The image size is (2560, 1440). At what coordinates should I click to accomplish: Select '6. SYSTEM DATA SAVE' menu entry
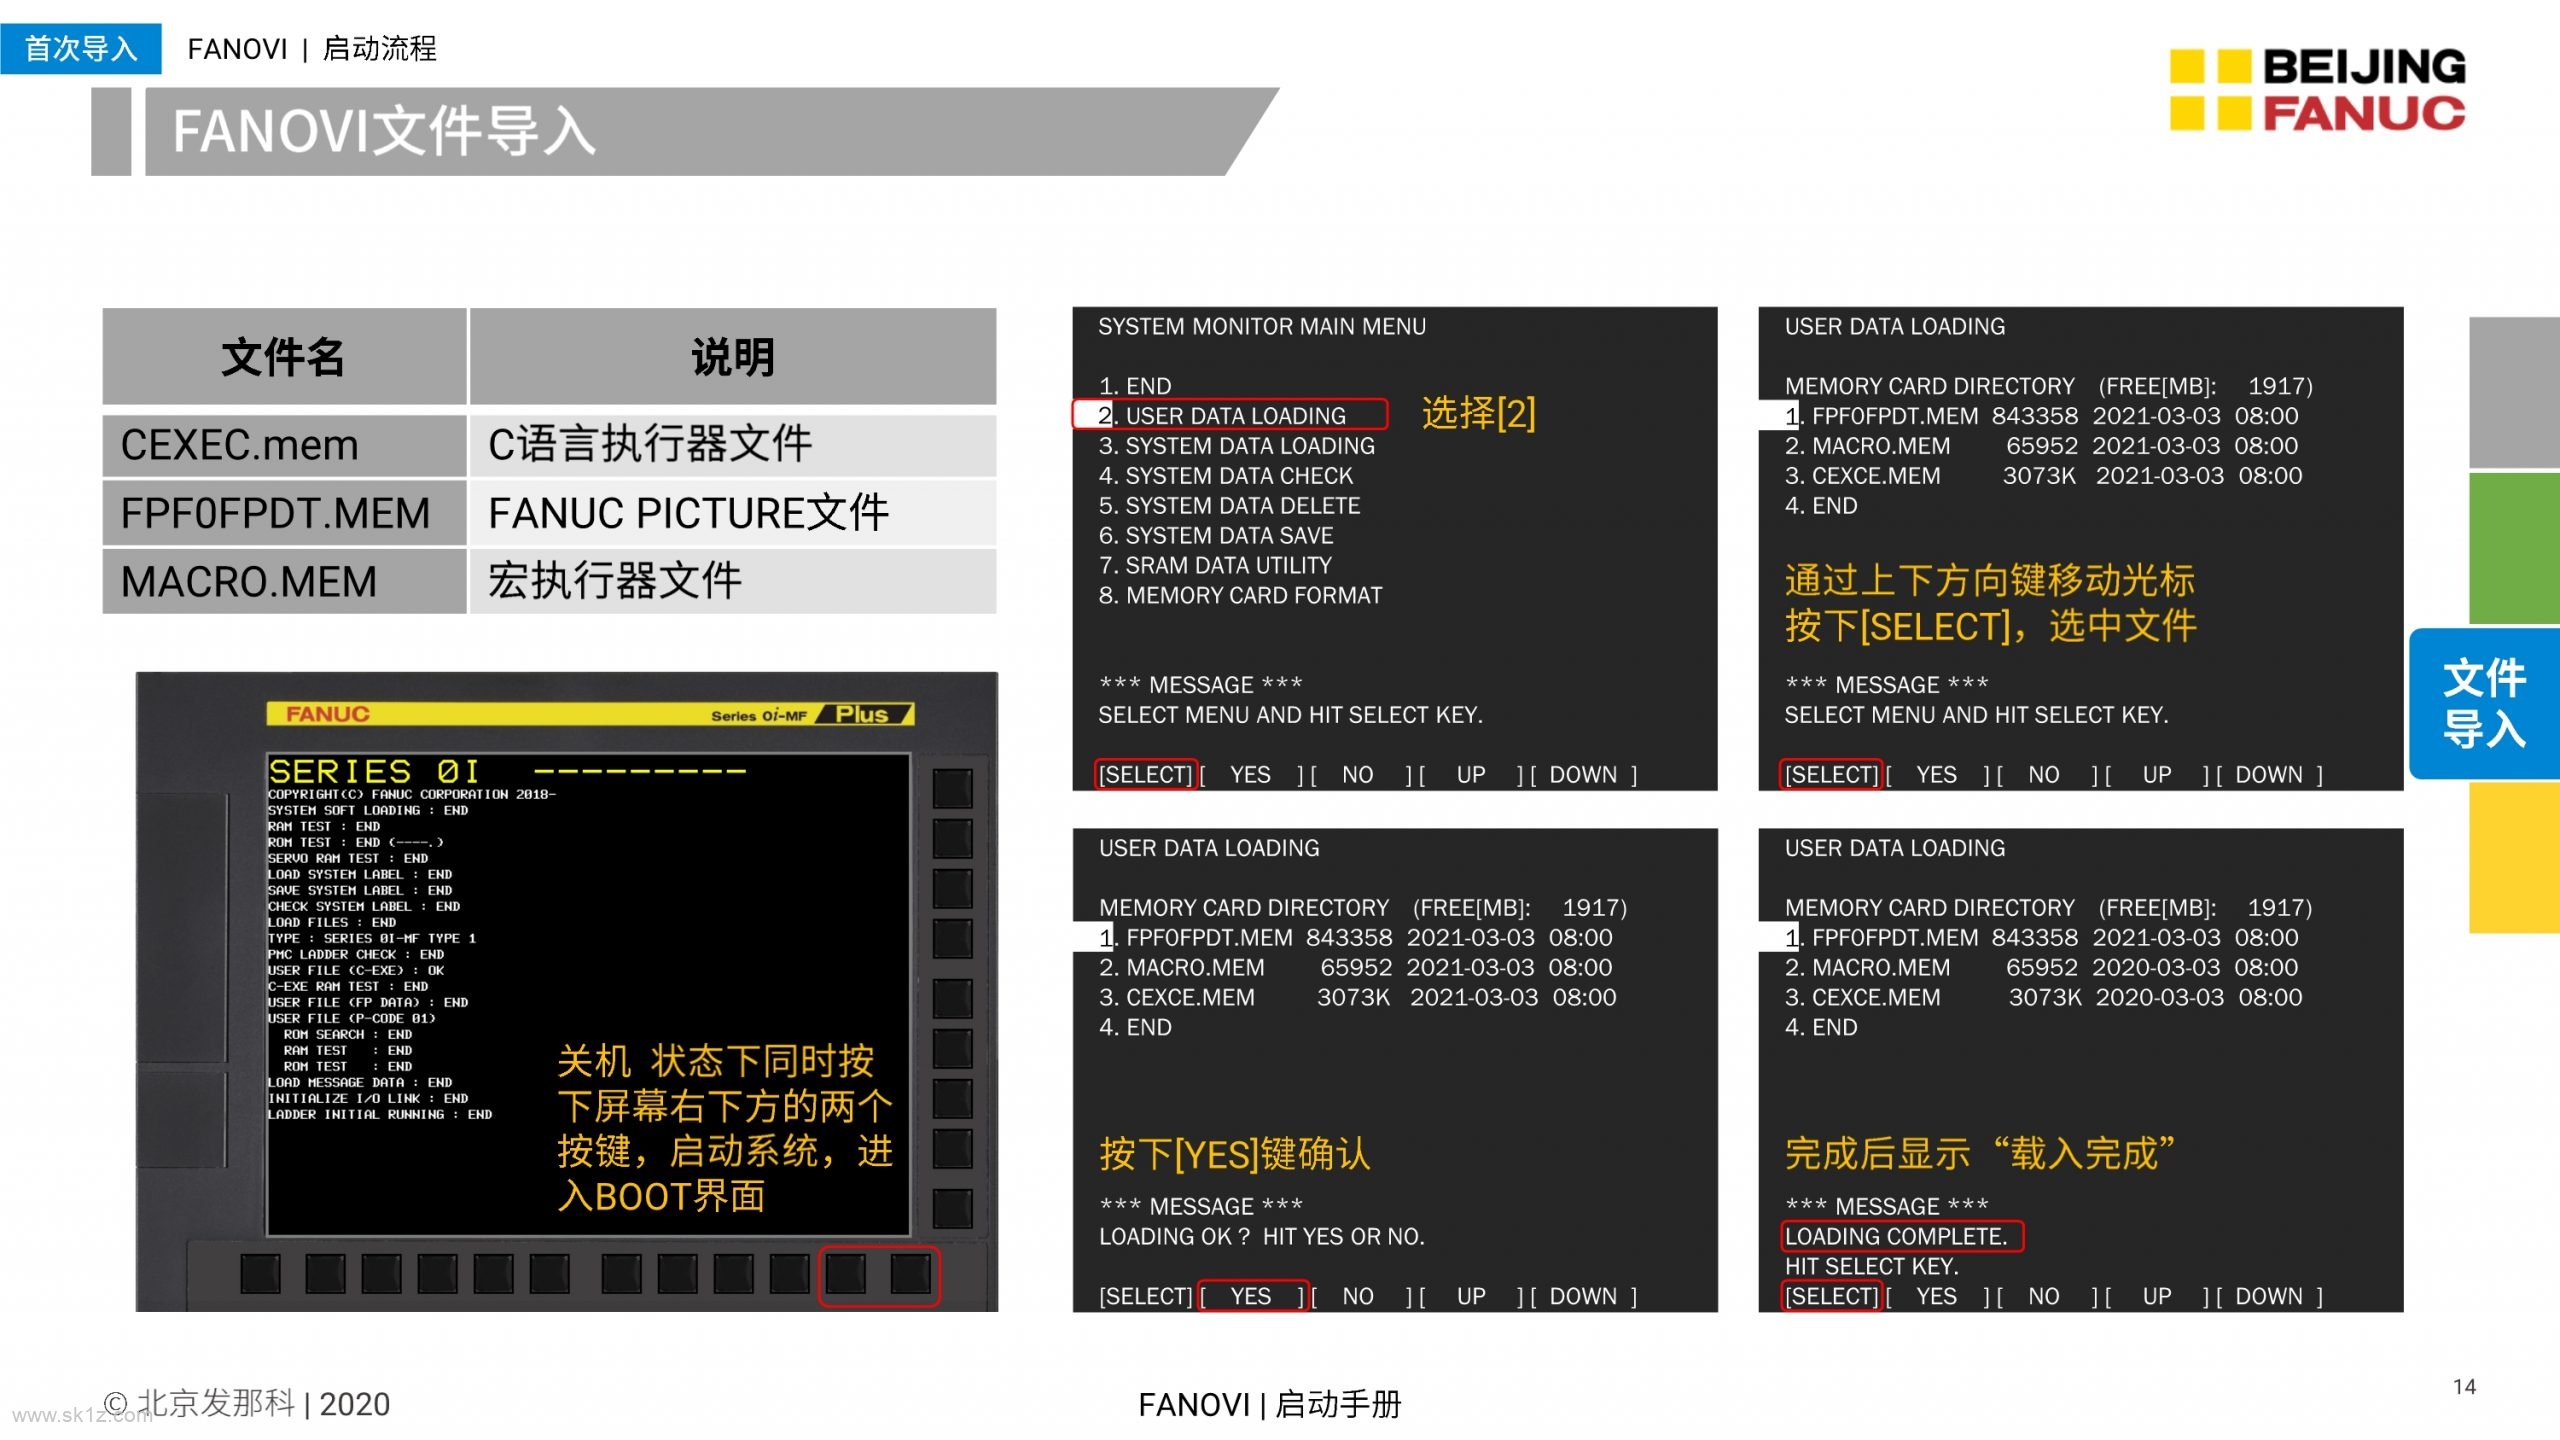pyautogui.click(x=1216, y=536)
